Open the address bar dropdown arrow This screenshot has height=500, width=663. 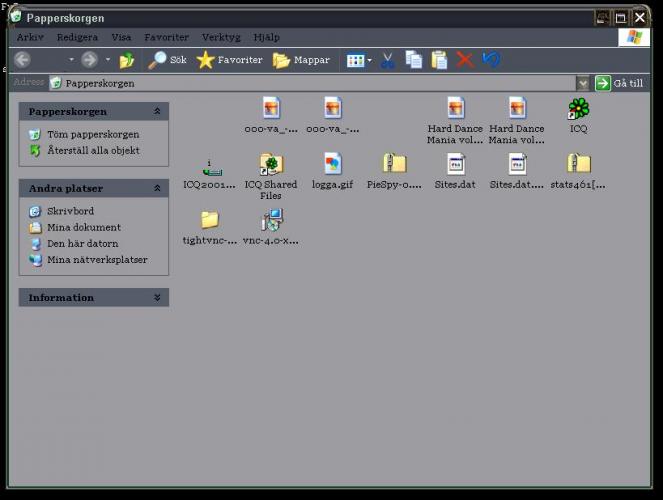point(582,83)
